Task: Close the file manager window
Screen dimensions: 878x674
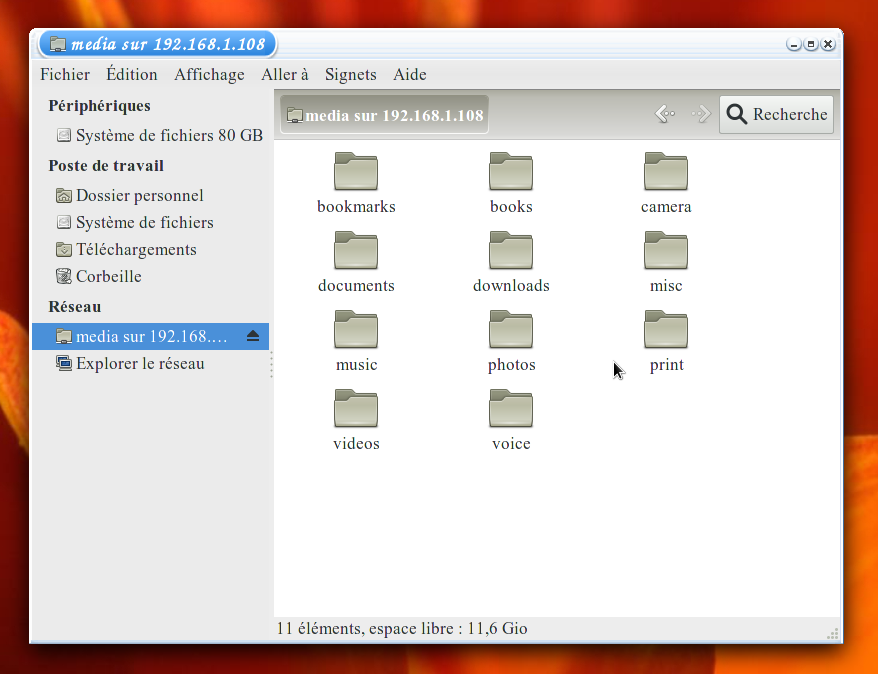Action: (828, 44)
